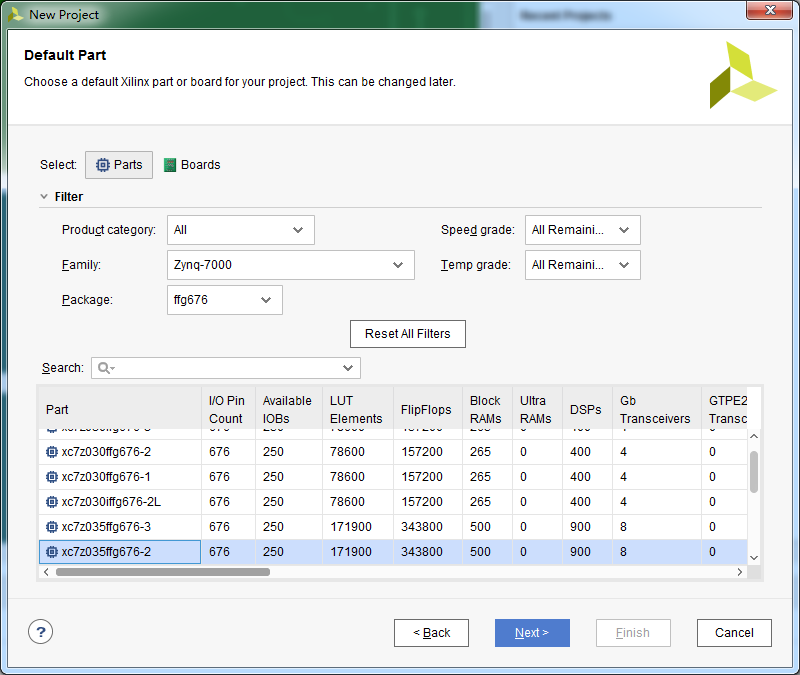Open the Family Zynq-7000 dropdown

coord(290,265)
